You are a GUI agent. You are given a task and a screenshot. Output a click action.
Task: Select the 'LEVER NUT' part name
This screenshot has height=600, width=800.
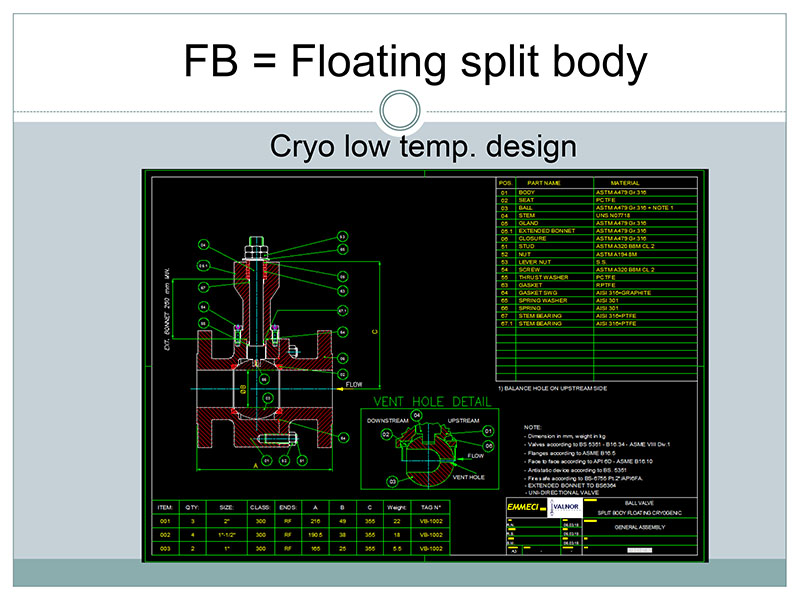[x=535, y=262]
